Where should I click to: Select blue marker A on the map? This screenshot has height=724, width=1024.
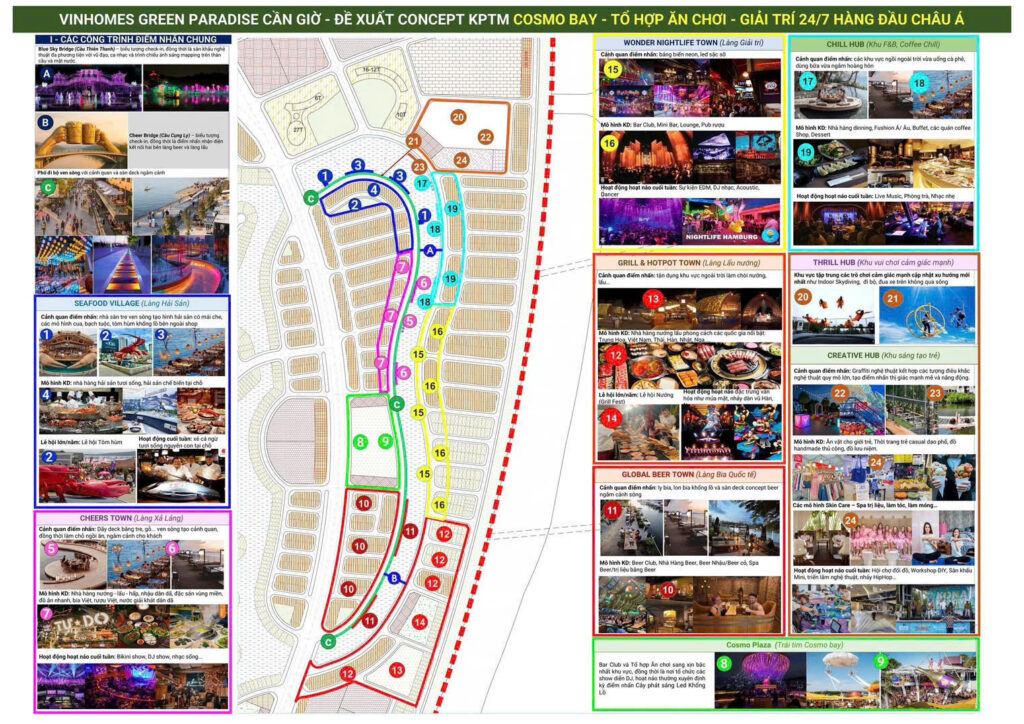click(429, 250)
